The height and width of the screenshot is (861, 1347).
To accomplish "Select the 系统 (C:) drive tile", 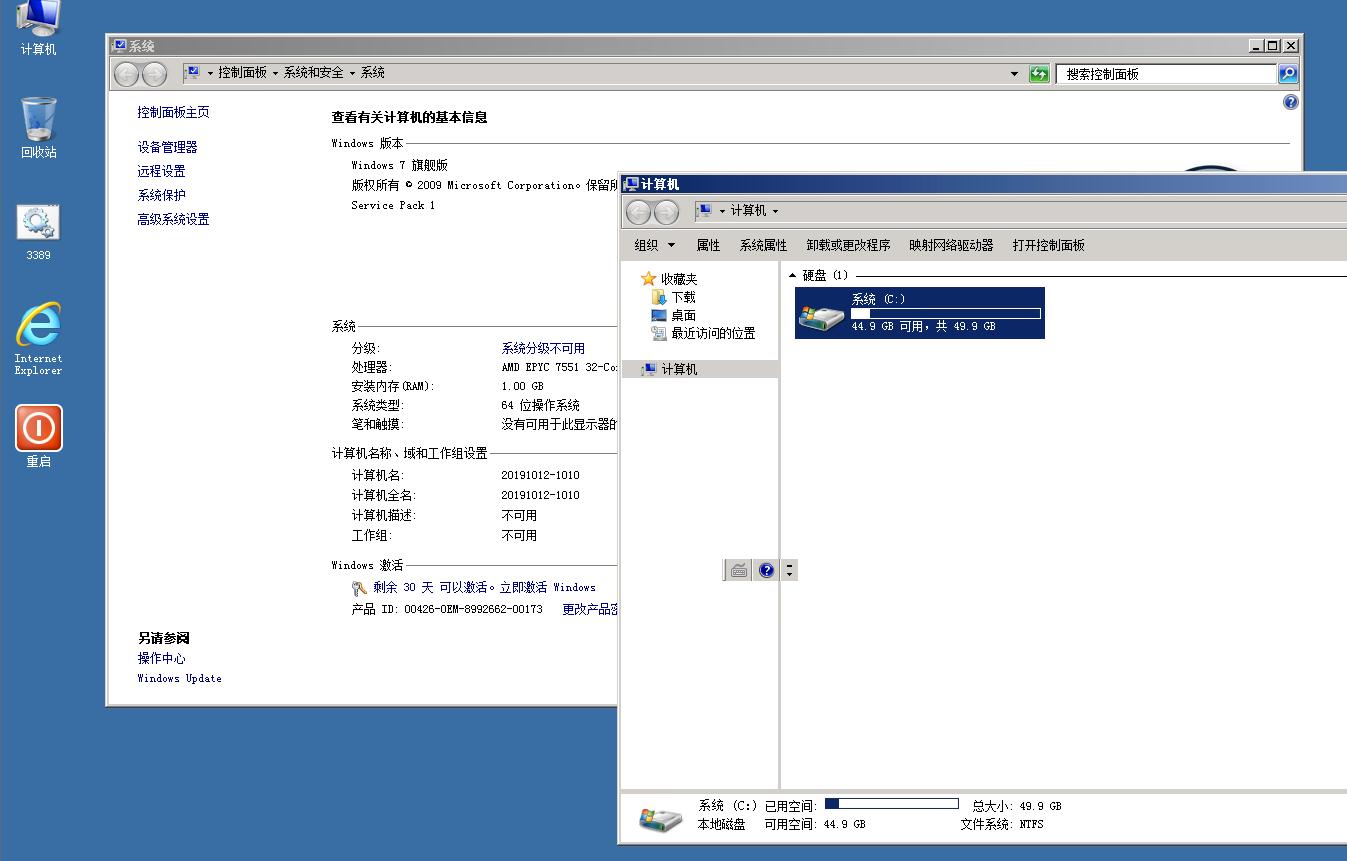I will click(x=920, y=313).
